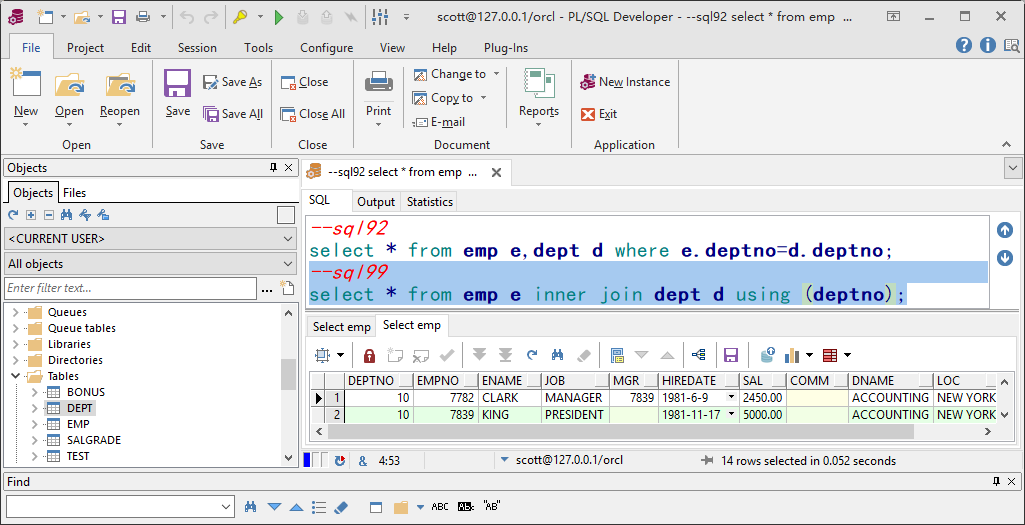Expand the SALGRADE table node

pyautogui.click(x=35, y=440)
